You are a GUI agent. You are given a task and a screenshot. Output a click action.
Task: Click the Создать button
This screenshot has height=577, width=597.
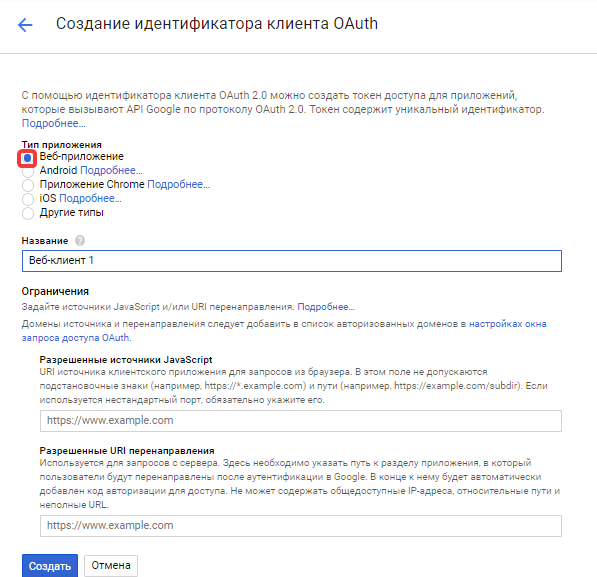(50, 566)
